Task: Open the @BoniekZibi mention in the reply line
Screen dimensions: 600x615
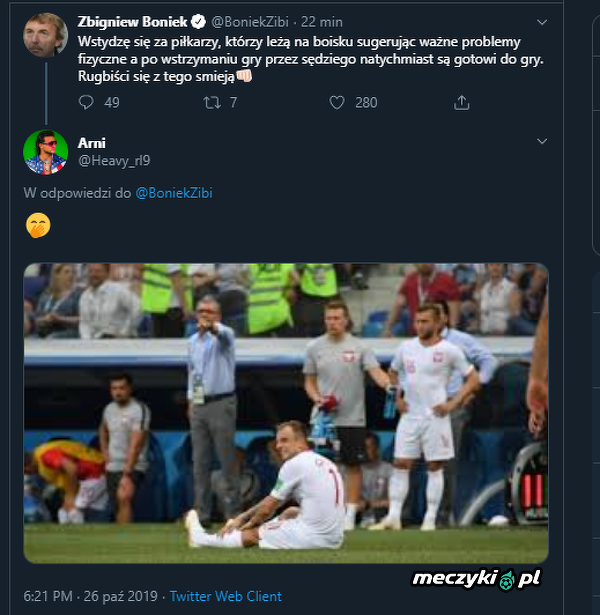Action: [173, 192]
